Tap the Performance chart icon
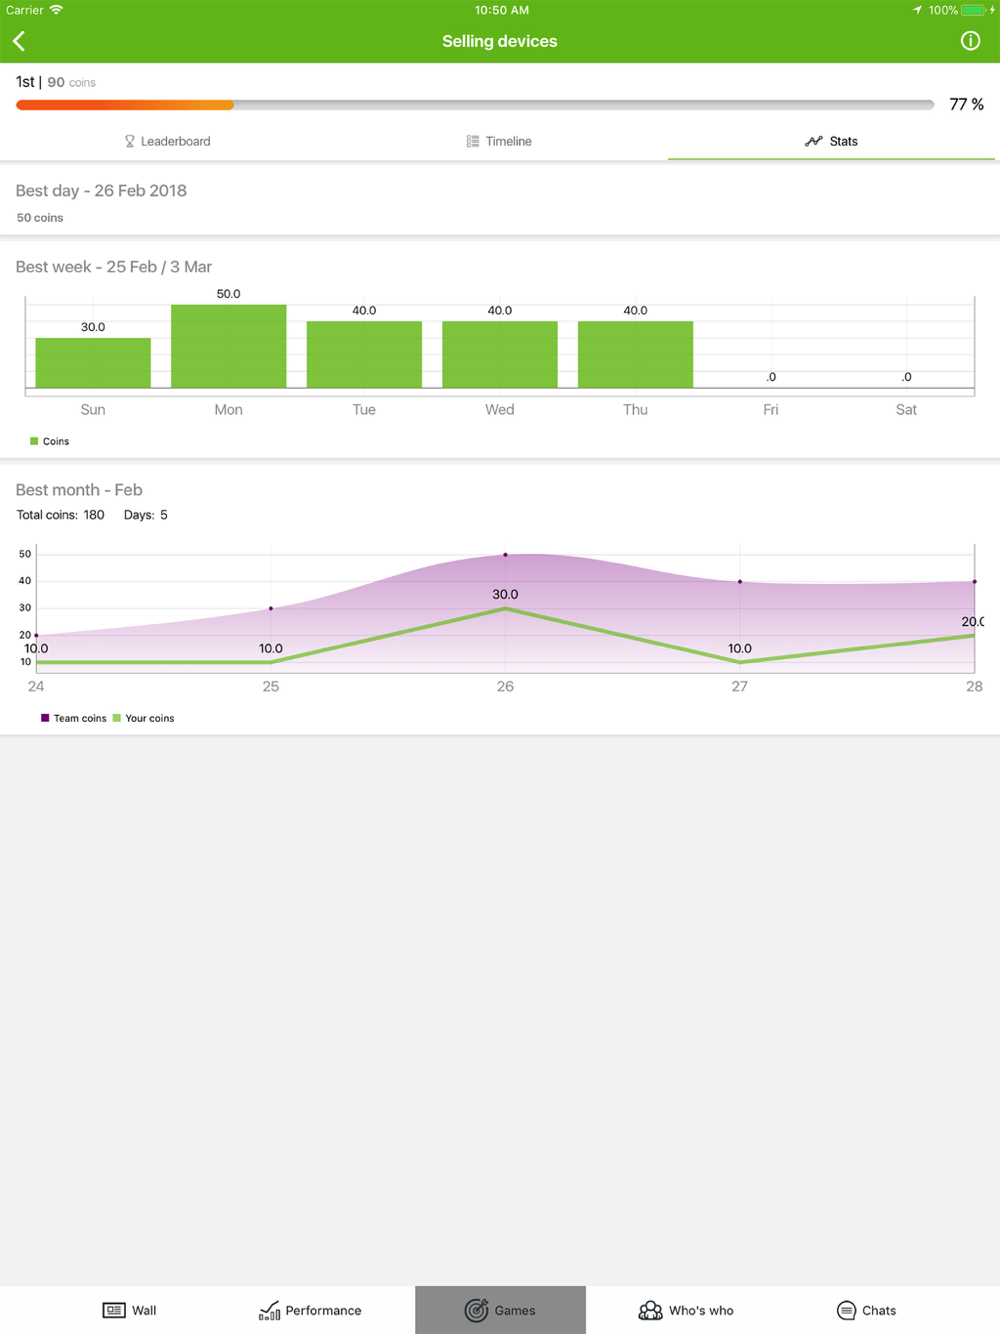Image resolution: width=1000 pixels, height=1334 pixels. [269, 1310]
